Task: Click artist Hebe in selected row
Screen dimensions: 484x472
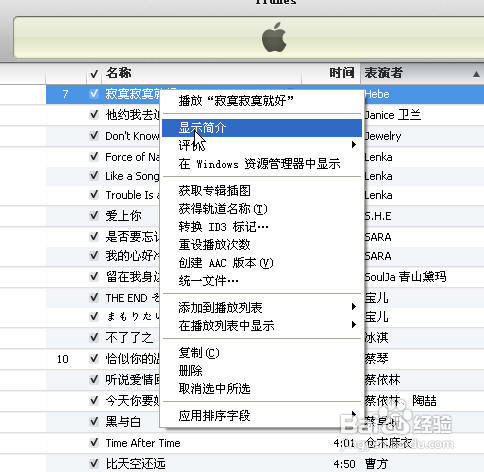Action: [x=377, y=94]
